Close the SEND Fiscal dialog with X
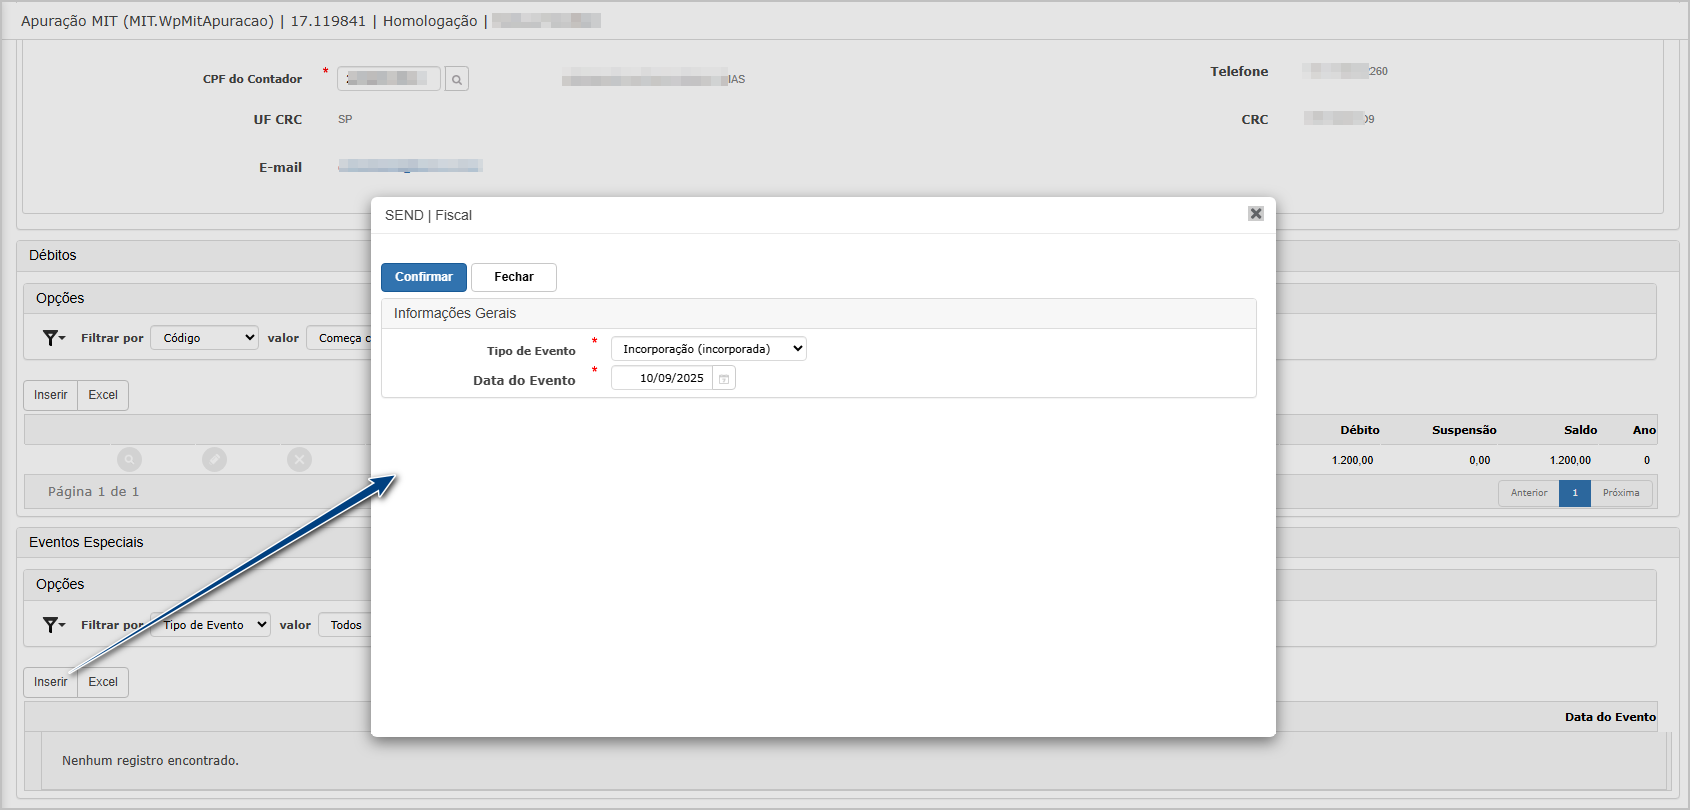This screenshot has height=810, width=1690. pyautogui.click(x=1255, y=214)
